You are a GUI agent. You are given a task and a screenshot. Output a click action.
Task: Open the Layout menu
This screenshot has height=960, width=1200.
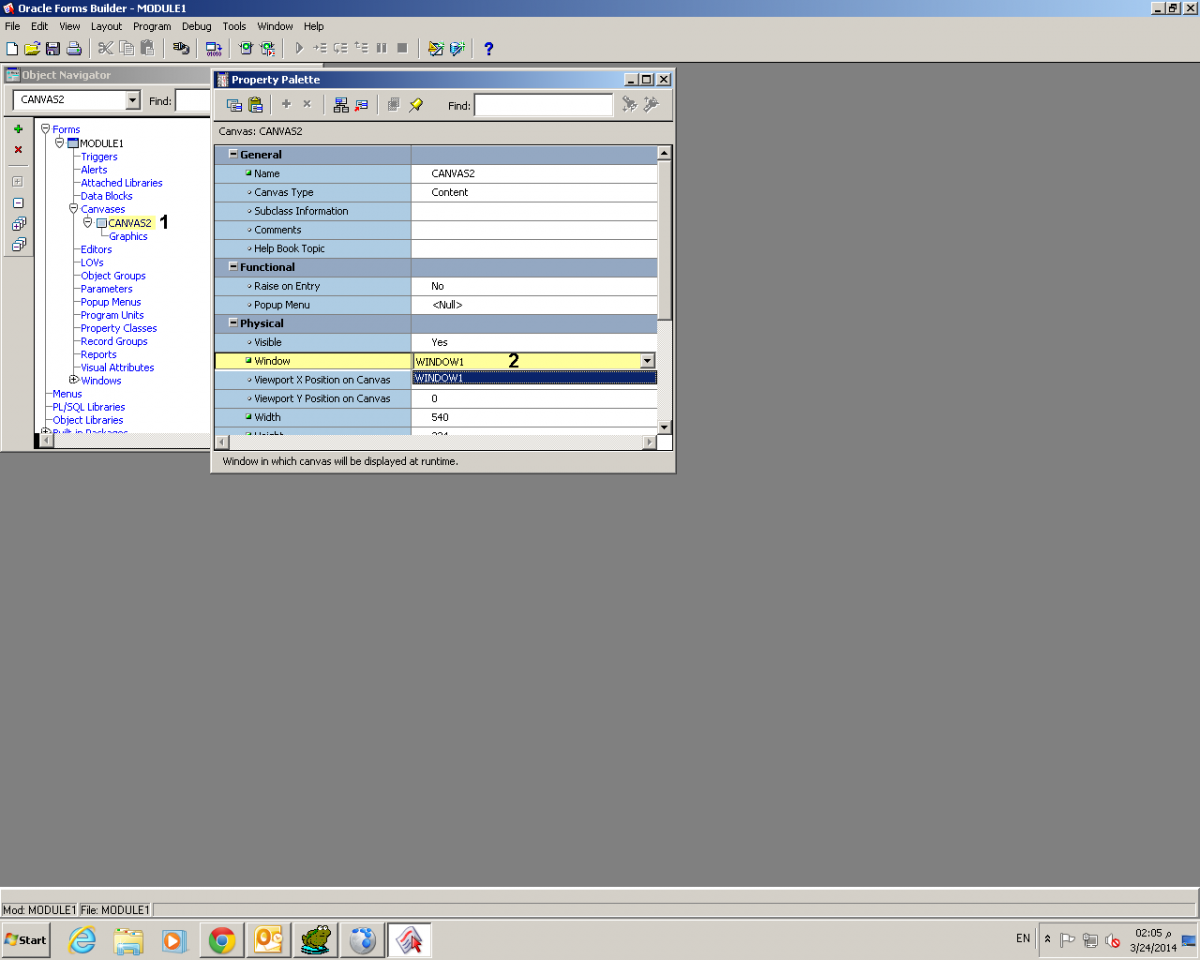tap(106, 26)
